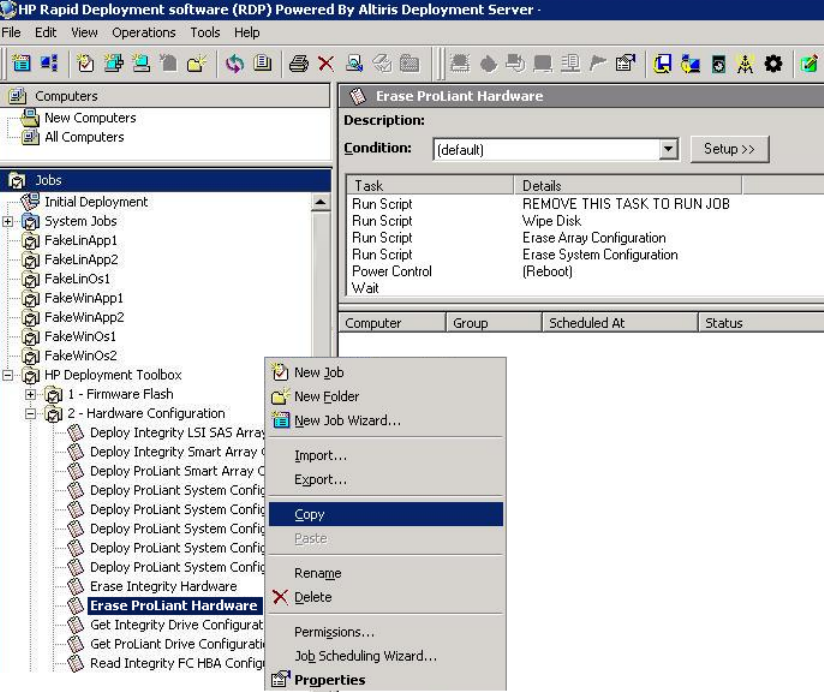The height and width of the screenshot is (692, 824).
Task: Select New Computers in the Computers pane
Action: point(89,118)
